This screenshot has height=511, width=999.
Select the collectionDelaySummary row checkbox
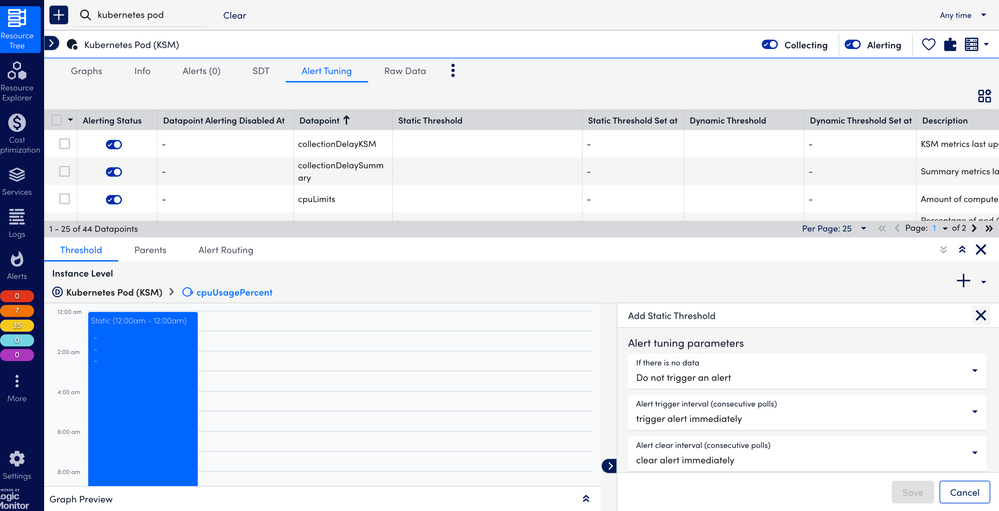(64, 171)
